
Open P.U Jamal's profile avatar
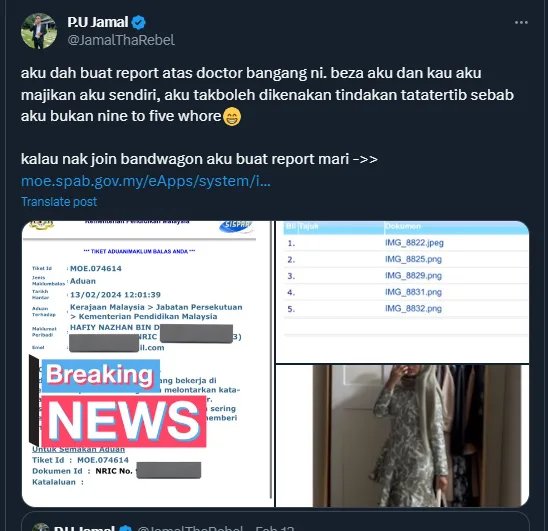pos(39,31)
